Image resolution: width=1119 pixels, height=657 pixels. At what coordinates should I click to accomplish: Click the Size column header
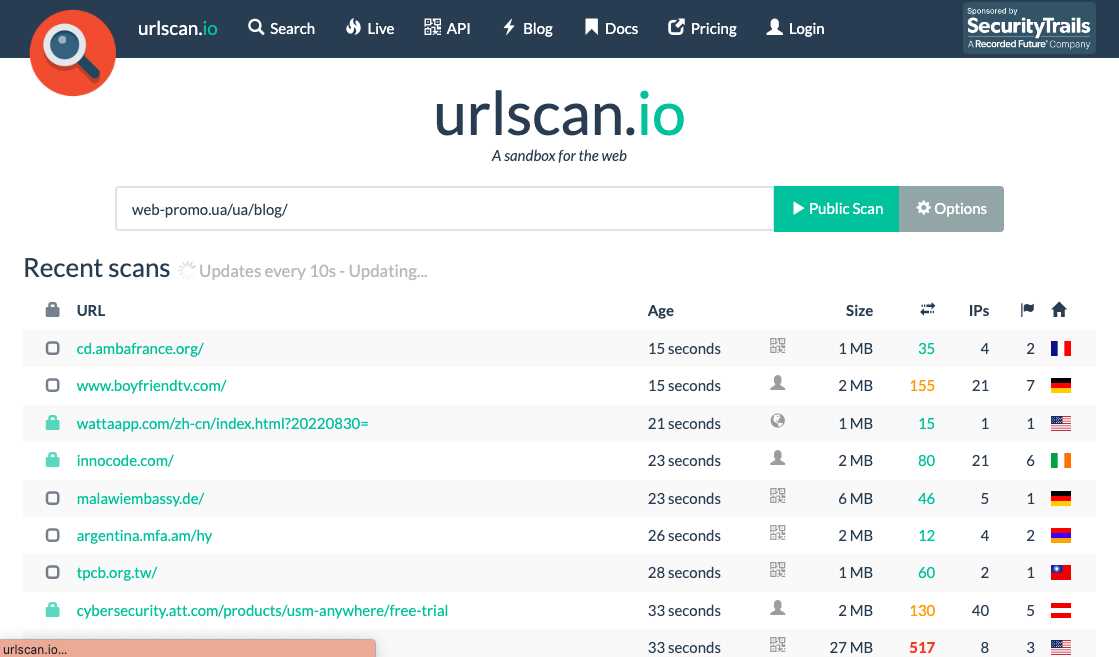[859, 310]
